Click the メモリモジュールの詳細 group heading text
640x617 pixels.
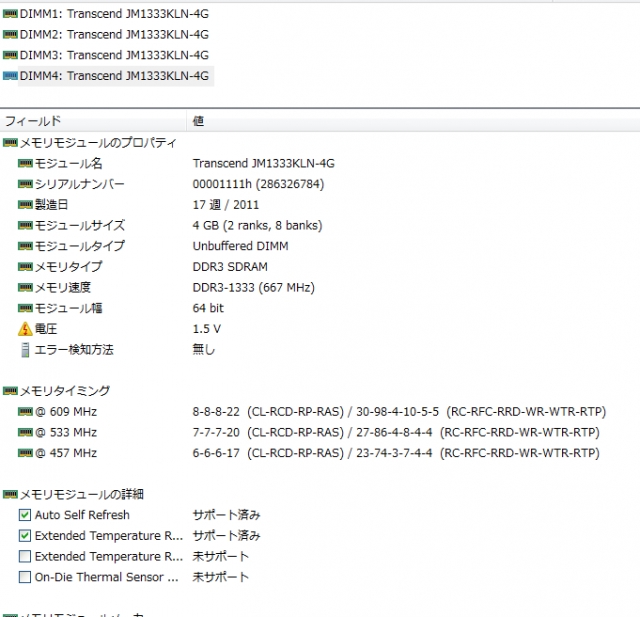pyautogui.click(x=82, y=495)
